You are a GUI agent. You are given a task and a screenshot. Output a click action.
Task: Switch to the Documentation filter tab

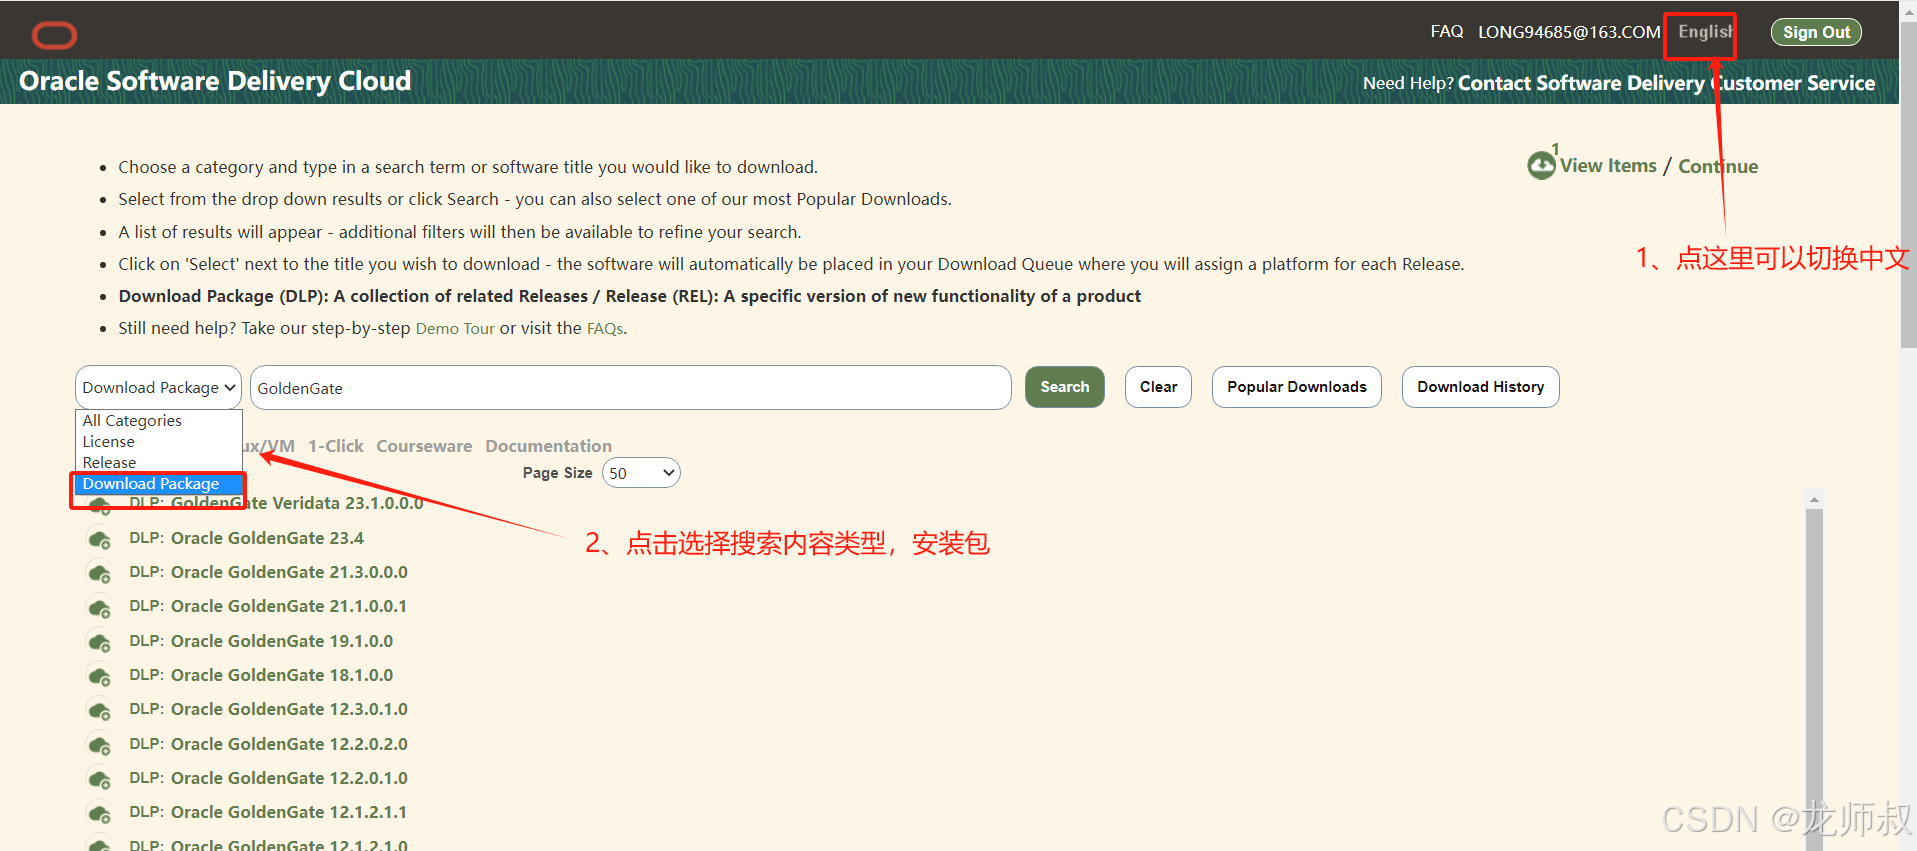click(x=548, y=446)
